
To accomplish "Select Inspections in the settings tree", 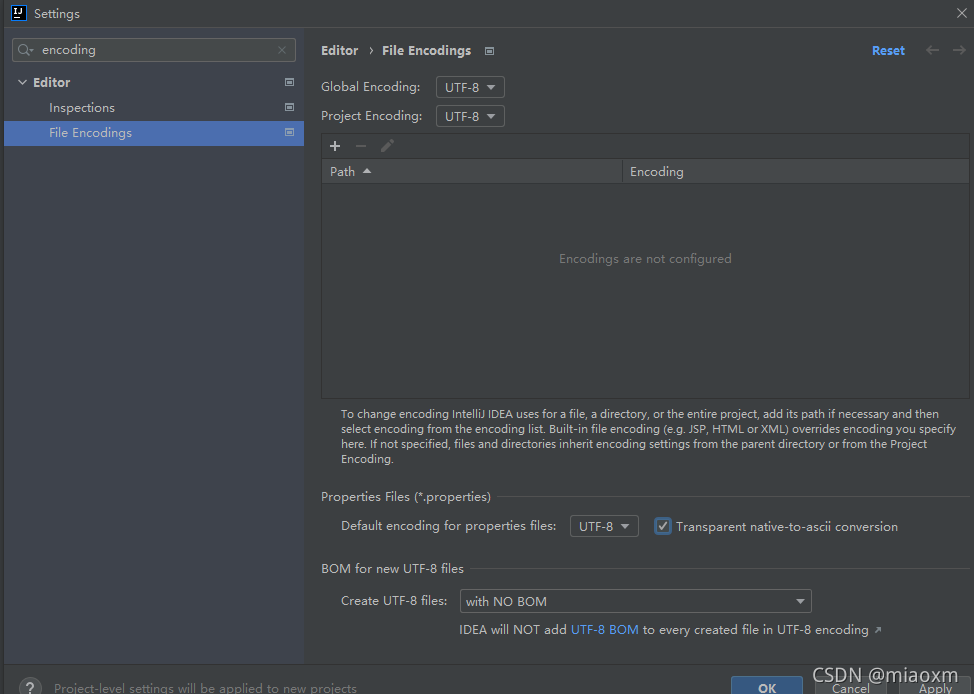I will point(82,107).
